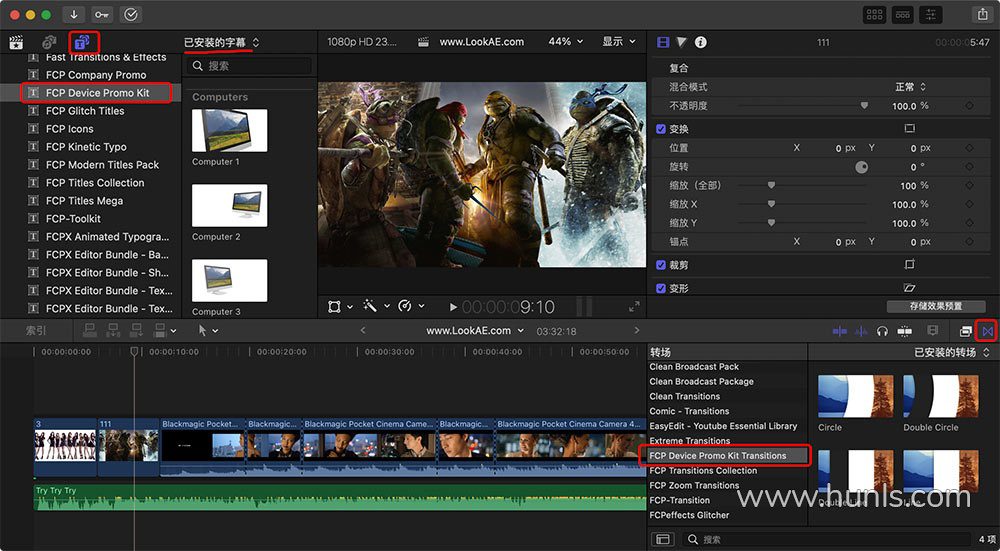Image resolution: width=1000 pixels, height=551 pixels.
Task: Open the 已安装的转场 transitions dropdown
Action: [x=952, y=352]
